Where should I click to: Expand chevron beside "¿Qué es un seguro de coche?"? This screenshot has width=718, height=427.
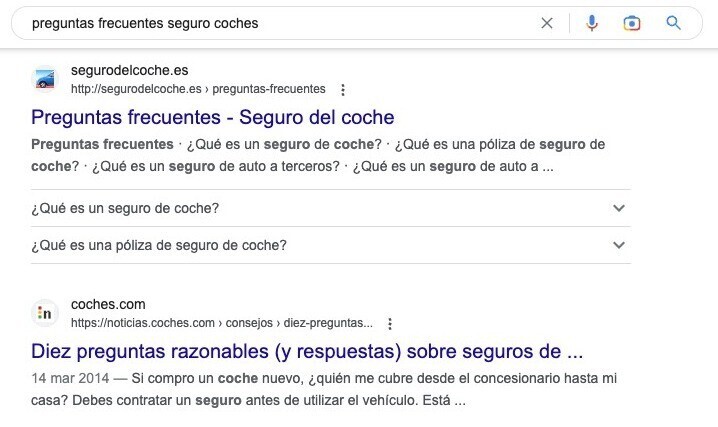click(x=619, y=208)
